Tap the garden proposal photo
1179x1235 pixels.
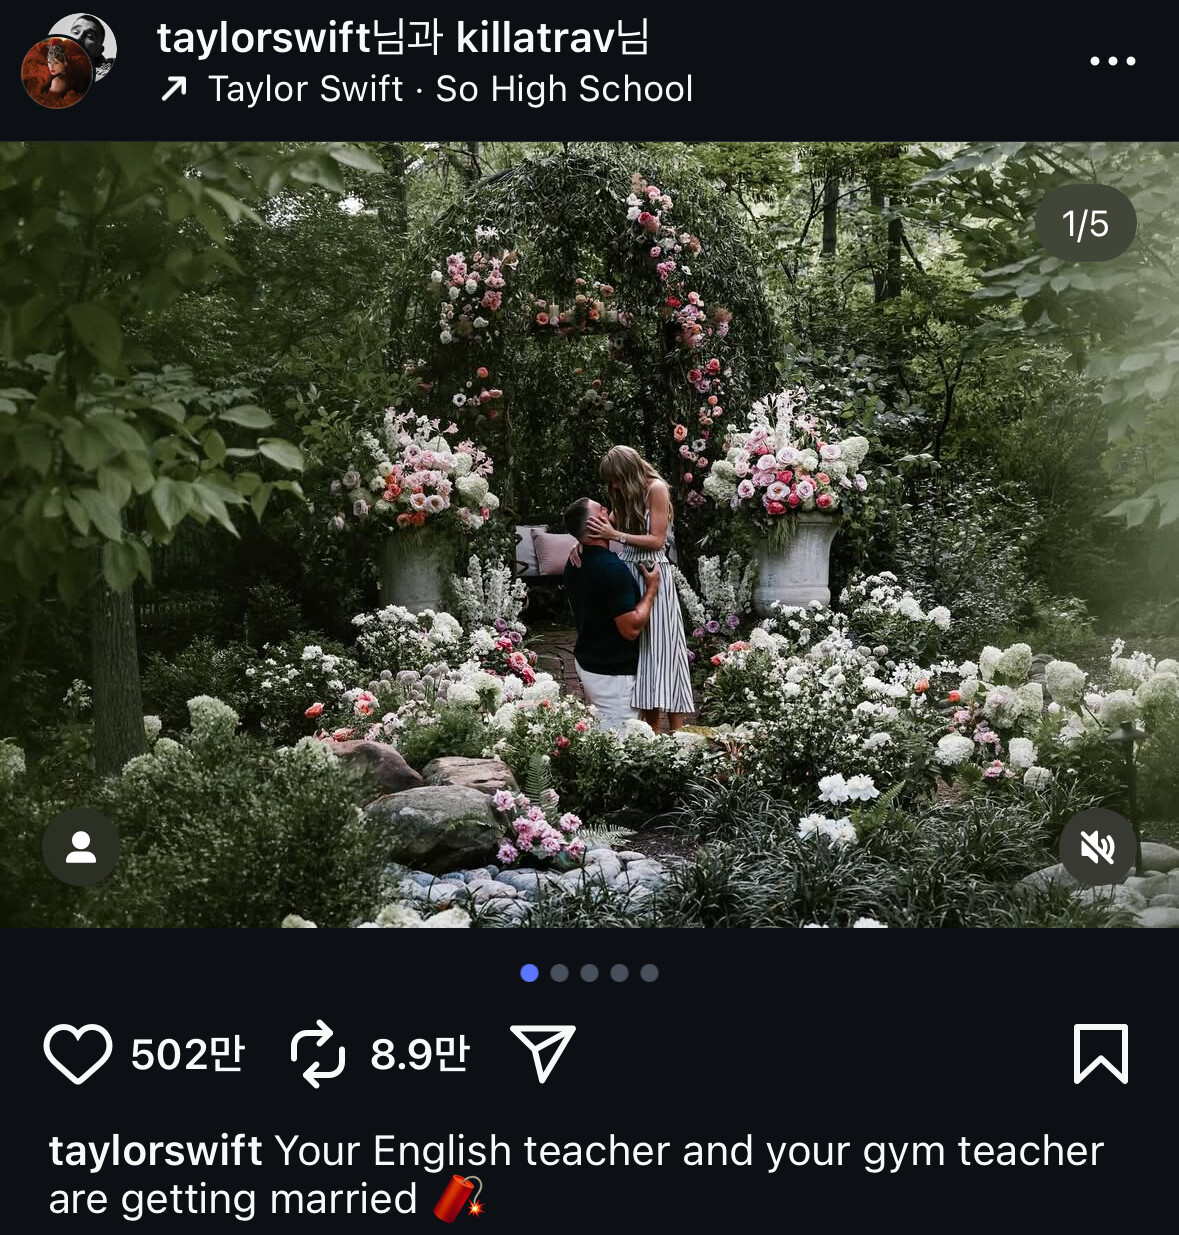coord(589,534)
